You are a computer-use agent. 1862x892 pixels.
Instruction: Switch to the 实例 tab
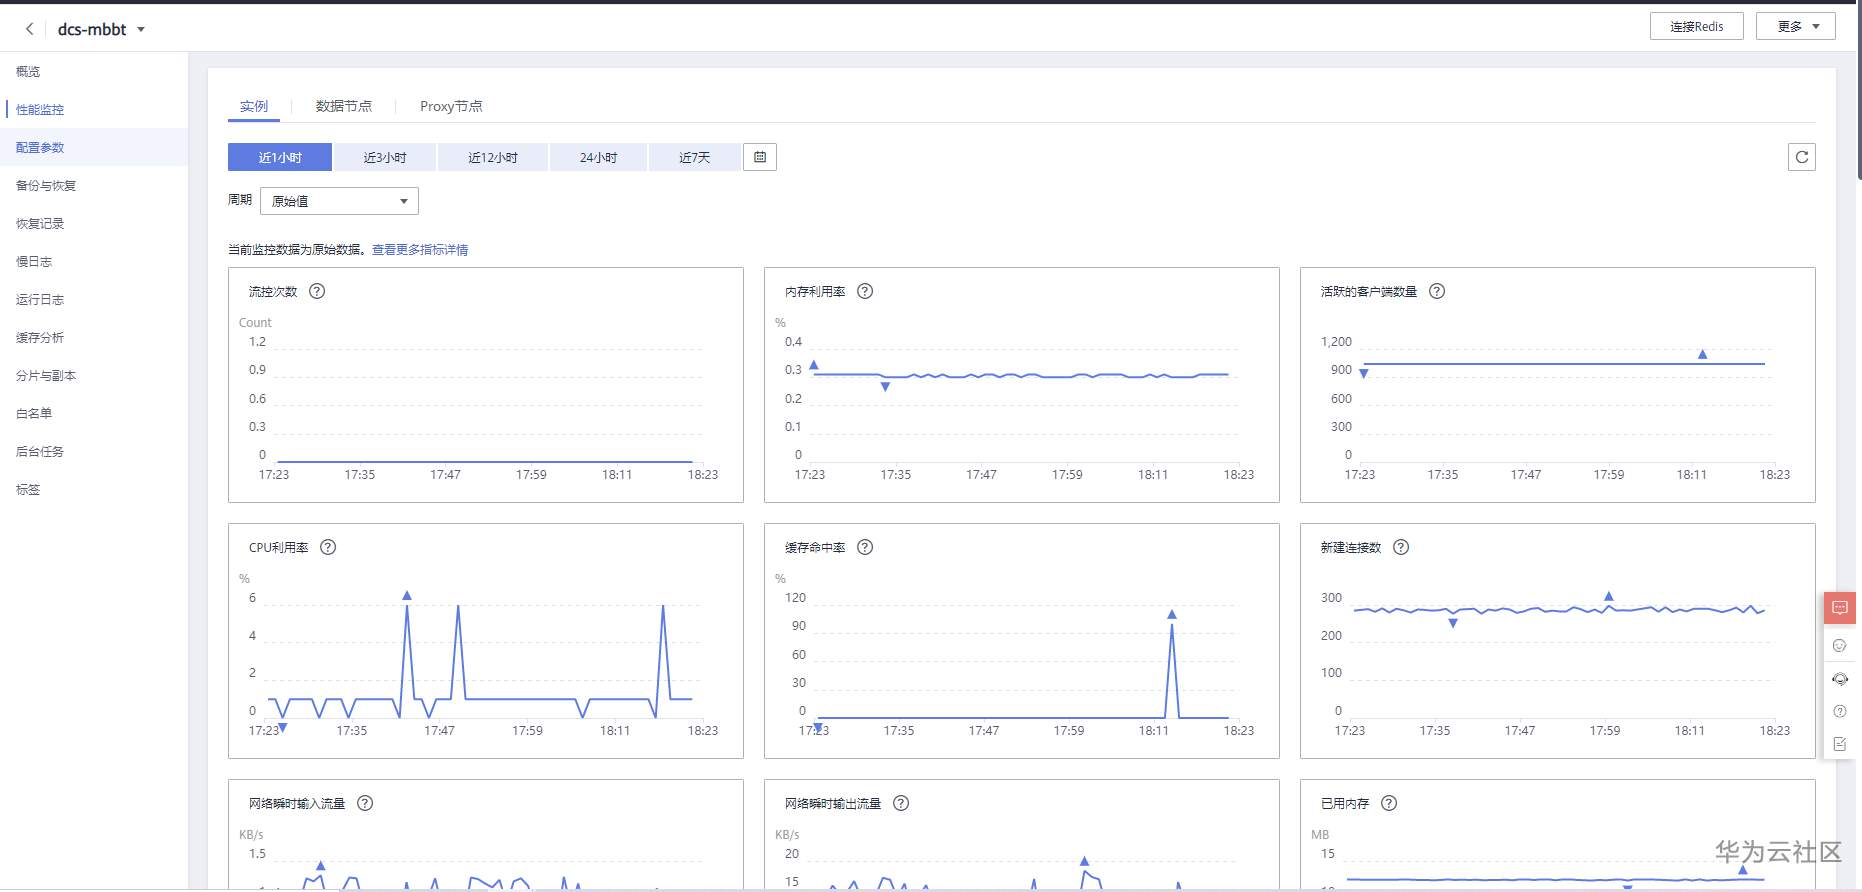click(x=254, y=106)
